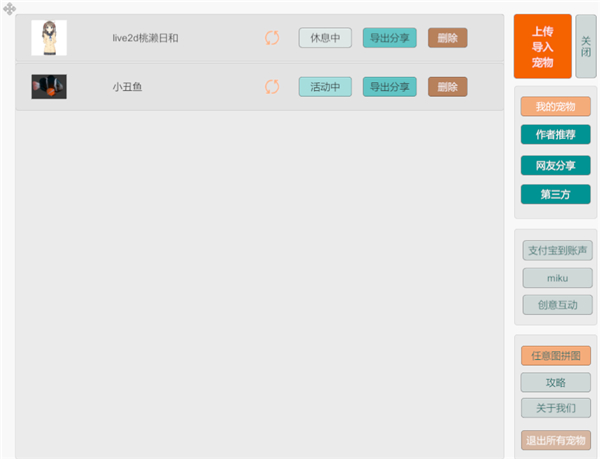Delete the live2d桃濑日和 pet
The width and height of the screenshot is (600, 459).
(447, 38)
